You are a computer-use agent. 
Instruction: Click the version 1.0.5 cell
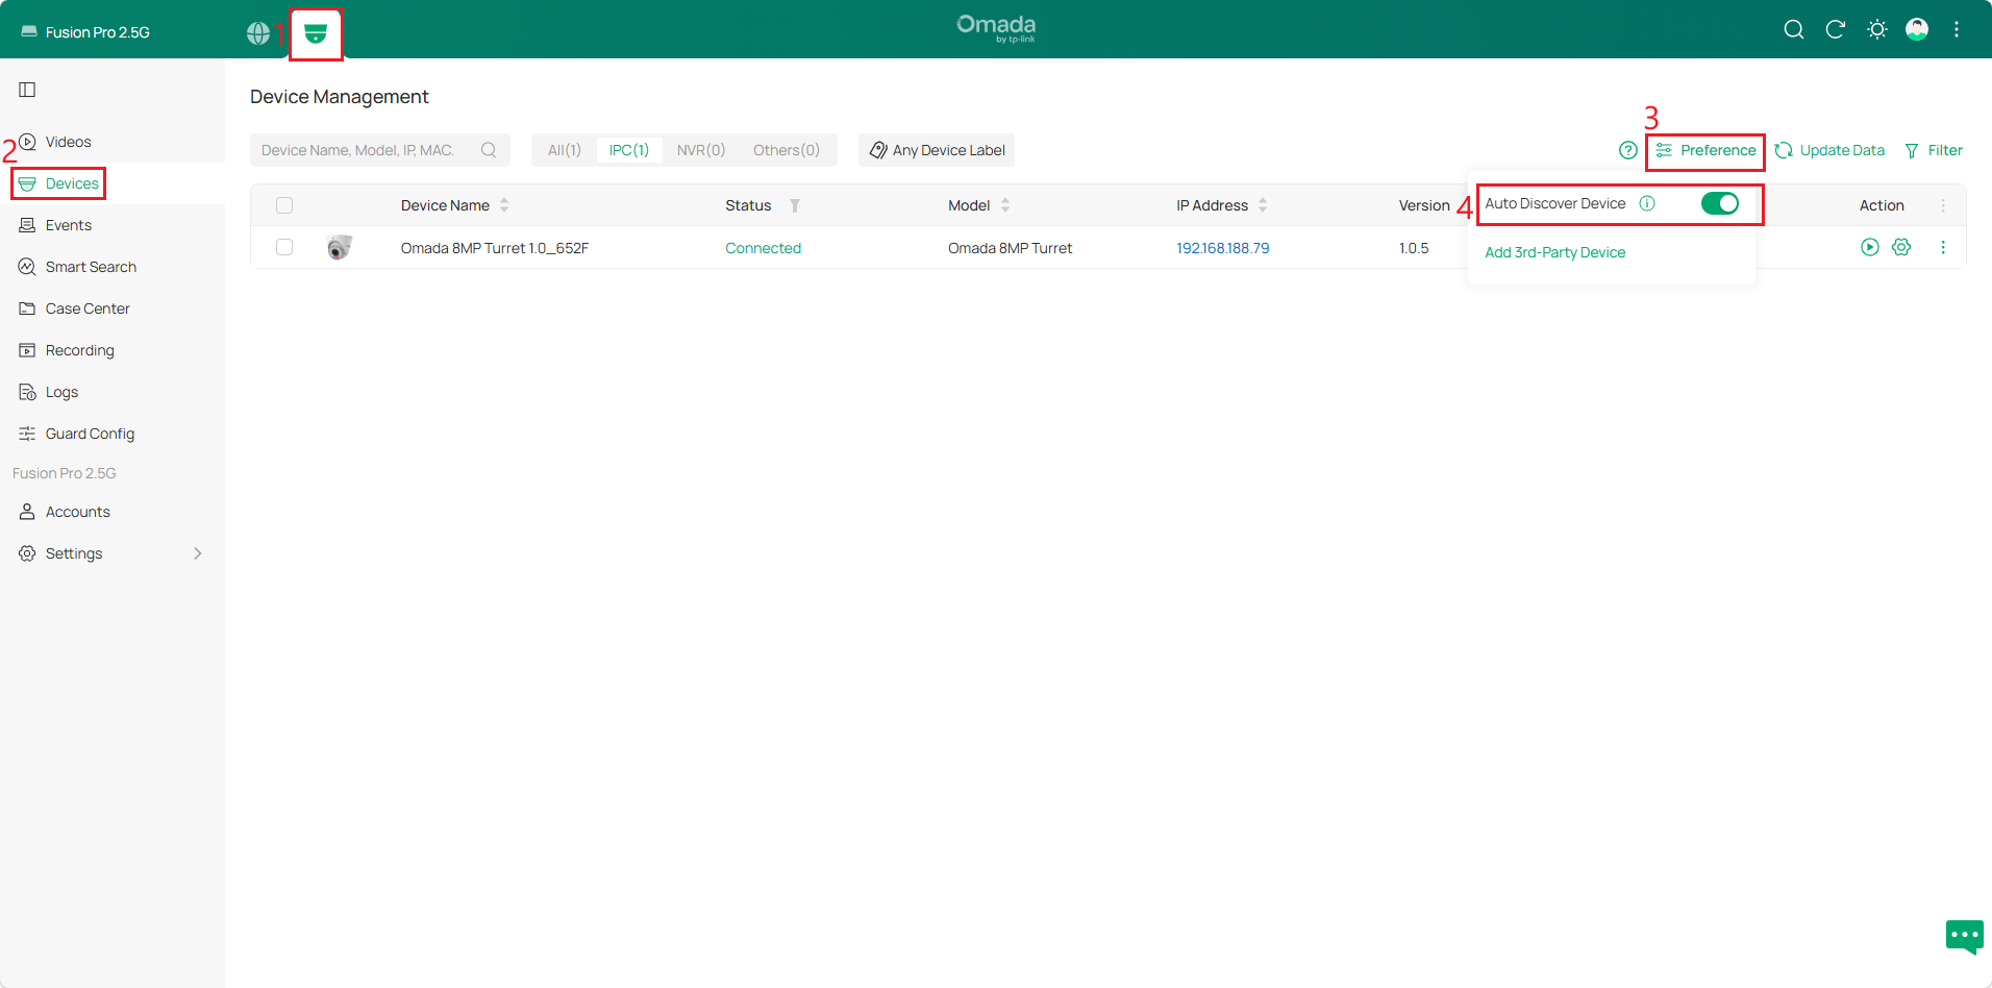point(1414,248)
